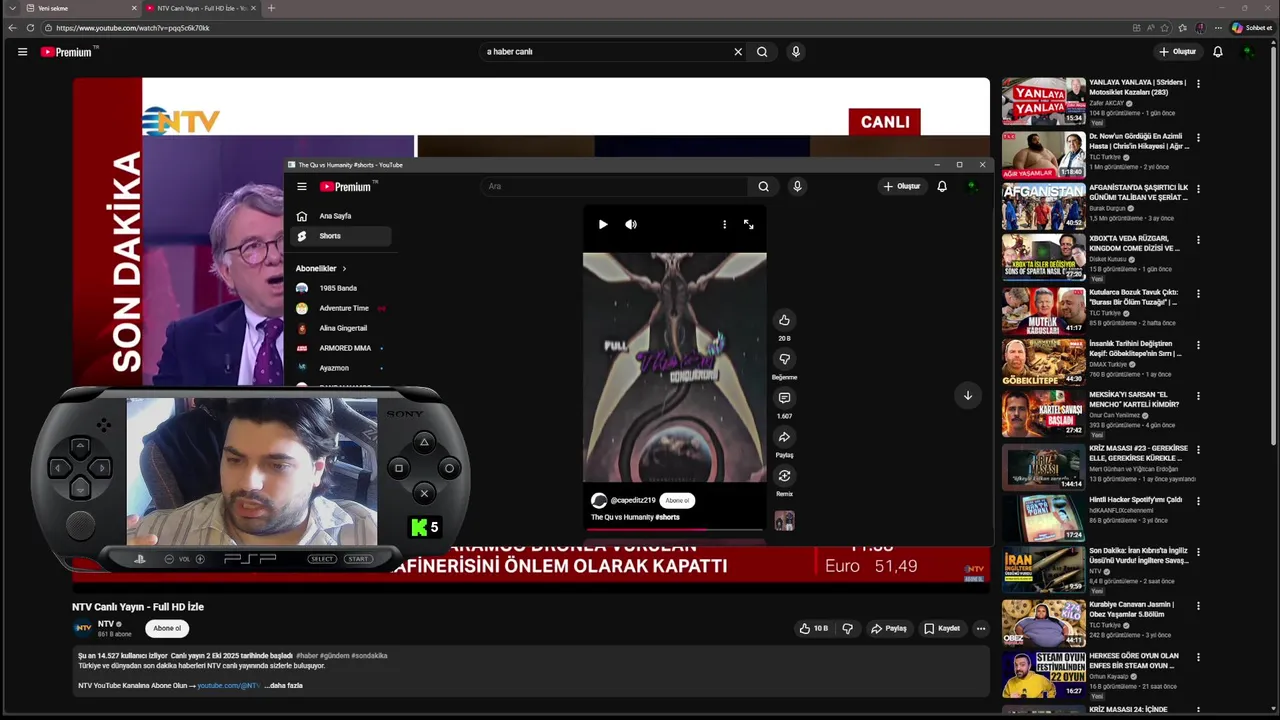
Task: Open browser settings and more menu
Action: click(1217, 28)
